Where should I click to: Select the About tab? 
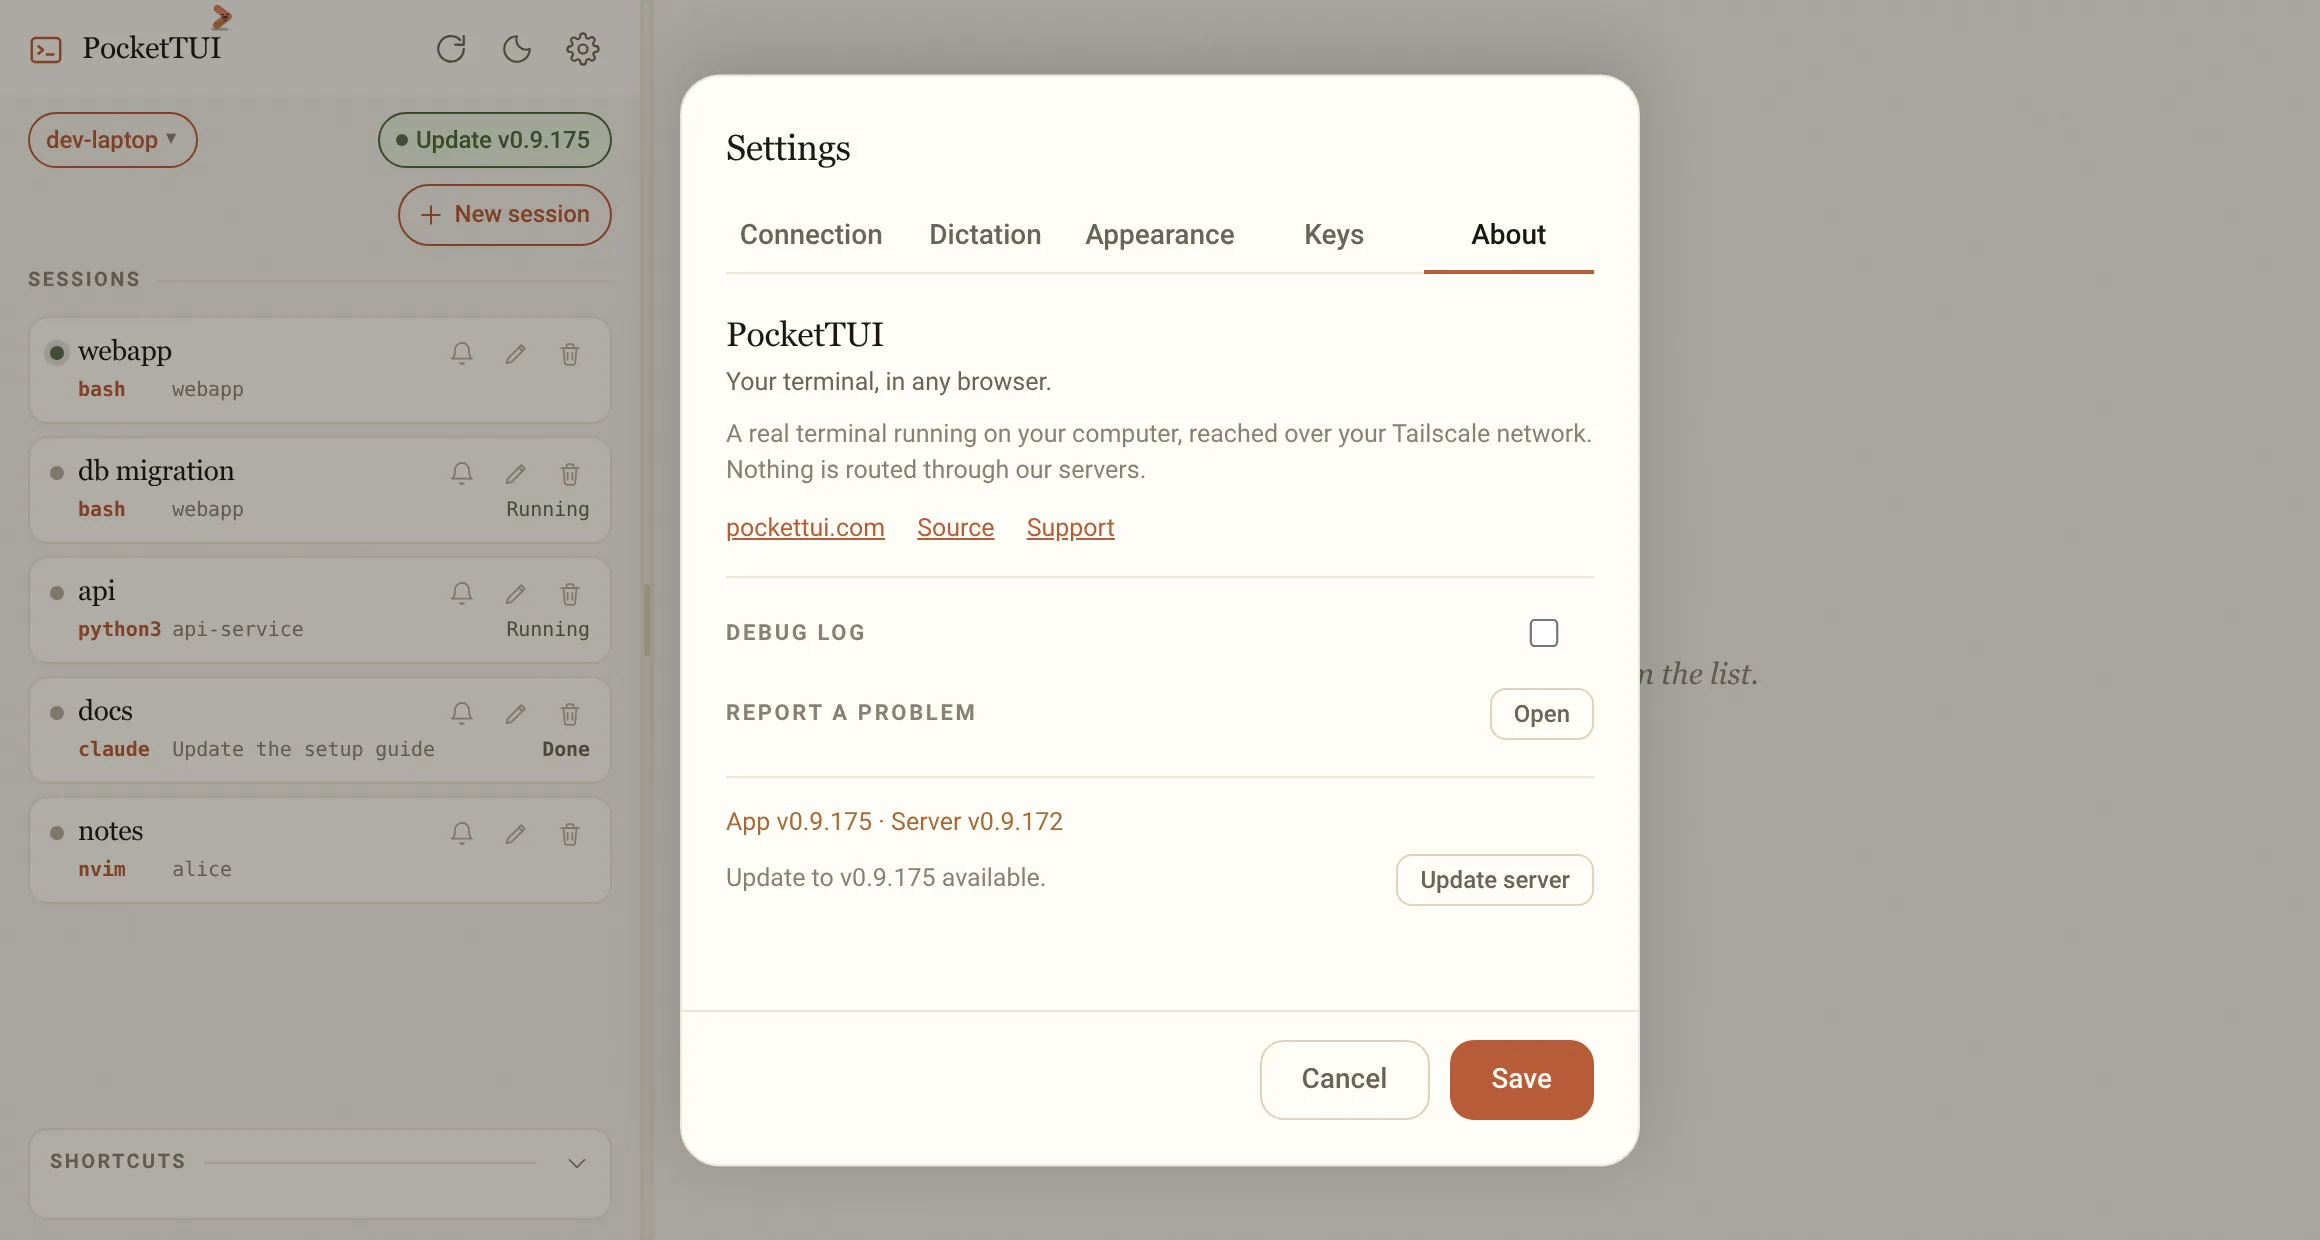point(1508,235)
